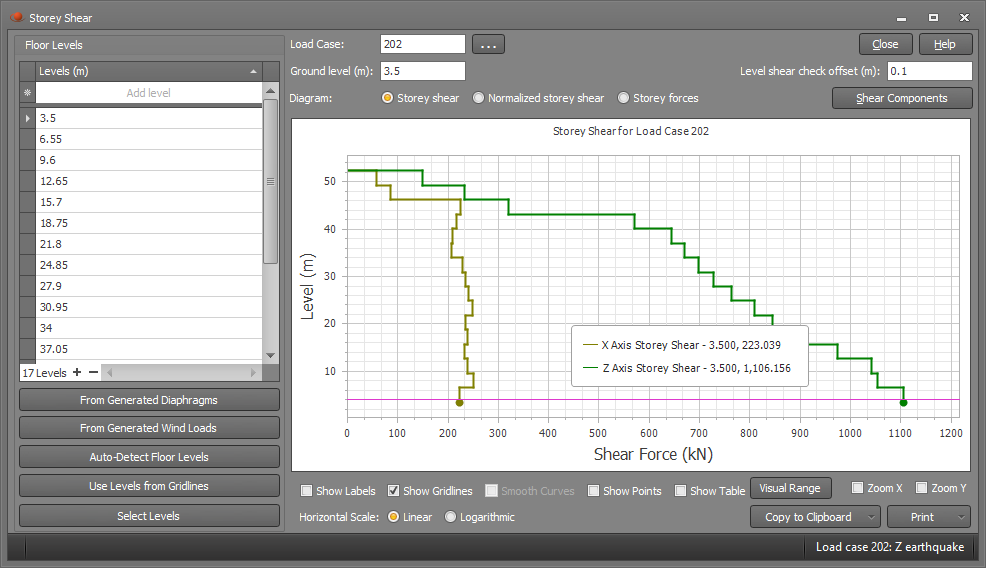This screenshot has width=986, height=568.
Task: Open Copy to Clipboard dropdown arrow
Action: (x=872, y=517)
